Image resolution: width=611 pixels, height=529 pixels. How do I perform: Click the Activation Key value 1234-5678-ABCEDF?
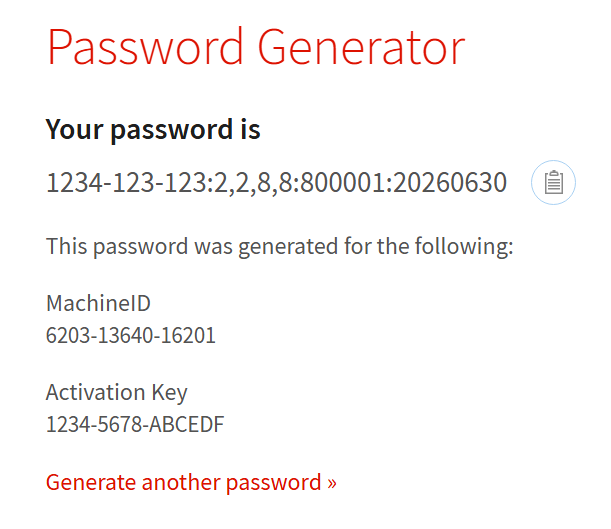(x=135, y=424)
